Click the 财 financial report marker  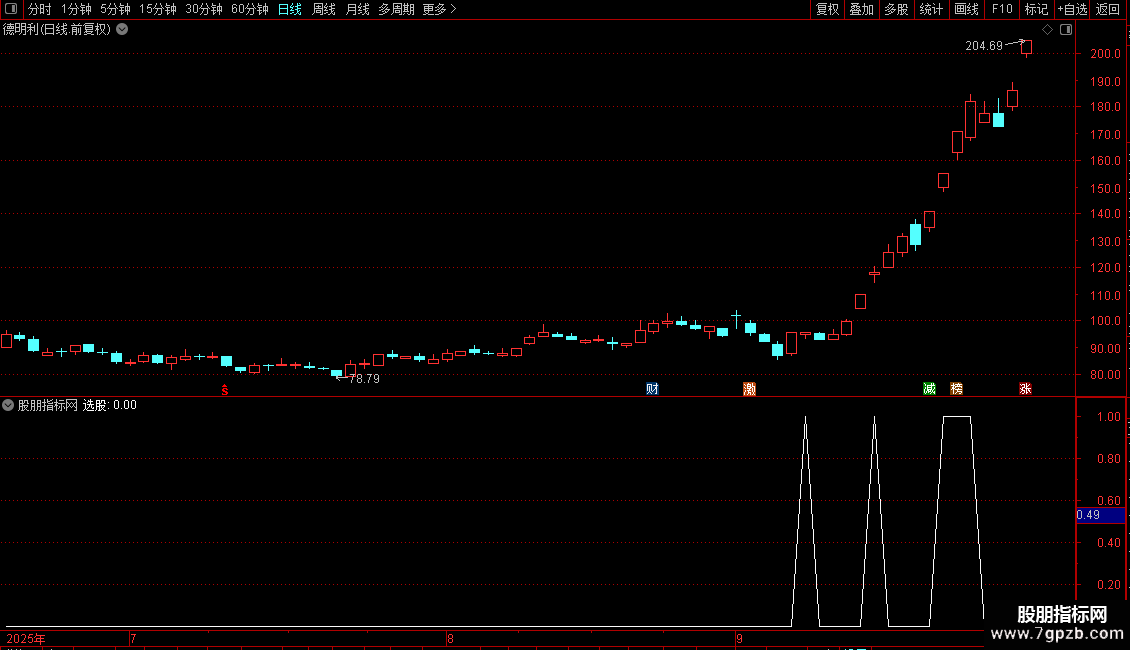[652, 389]
